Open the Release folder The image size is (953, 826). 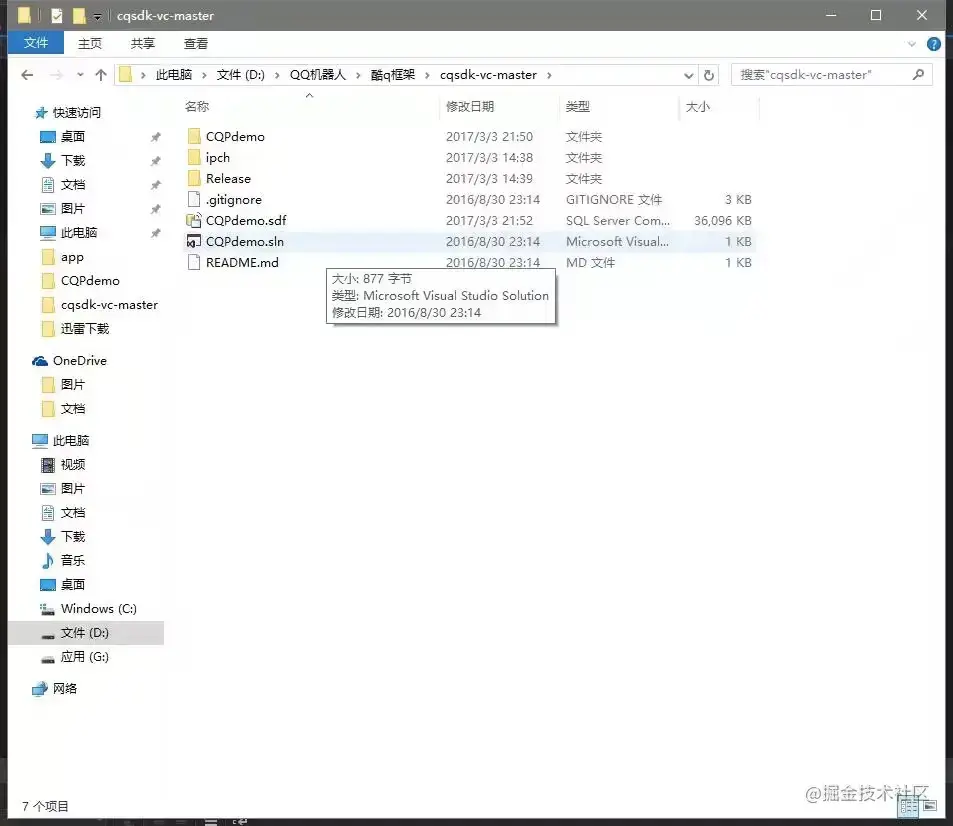(x=228, y=179)
